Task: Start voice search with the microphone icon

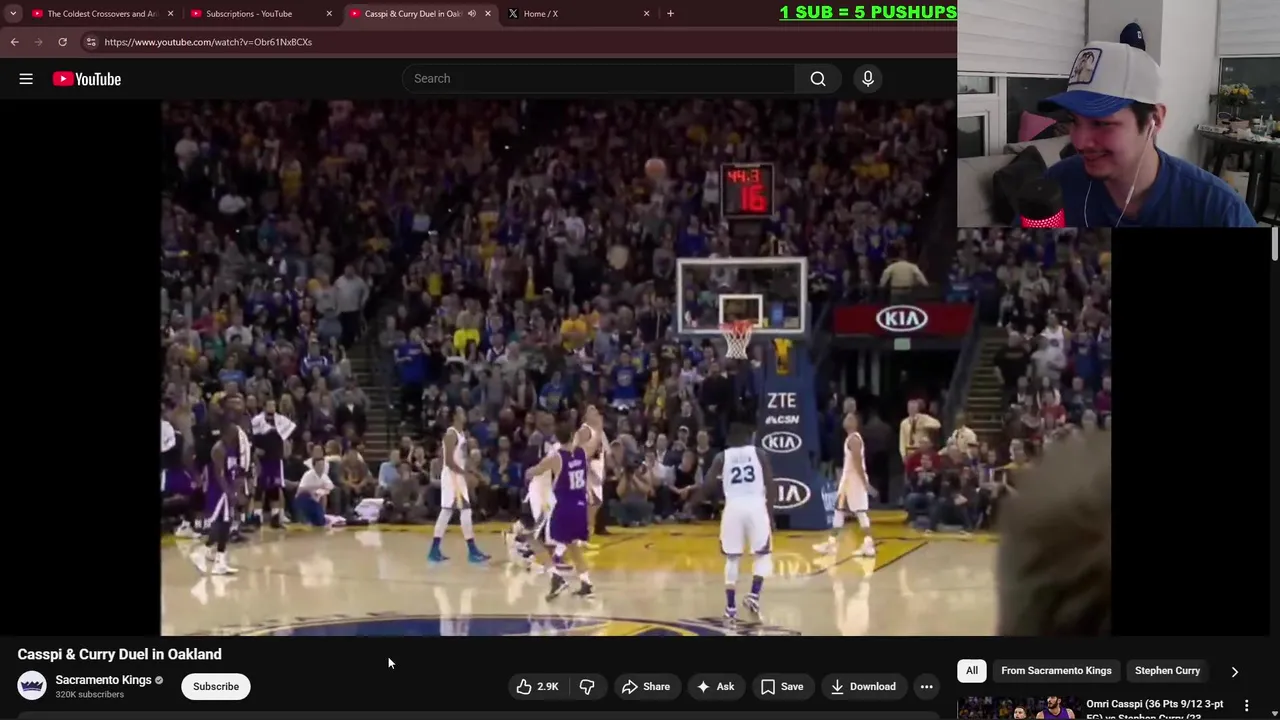Action: [868, 79]
